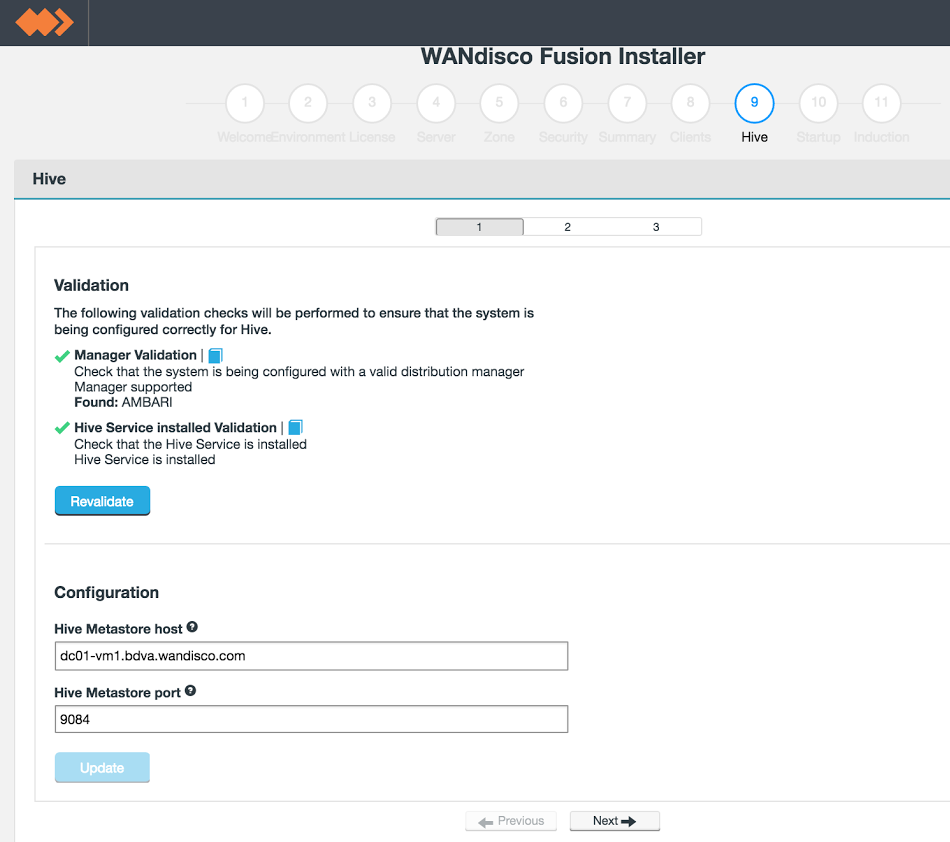The height and width of the screenshot is (842, 950).
Task: Click the Update button
Action: [x=102, y=767]
